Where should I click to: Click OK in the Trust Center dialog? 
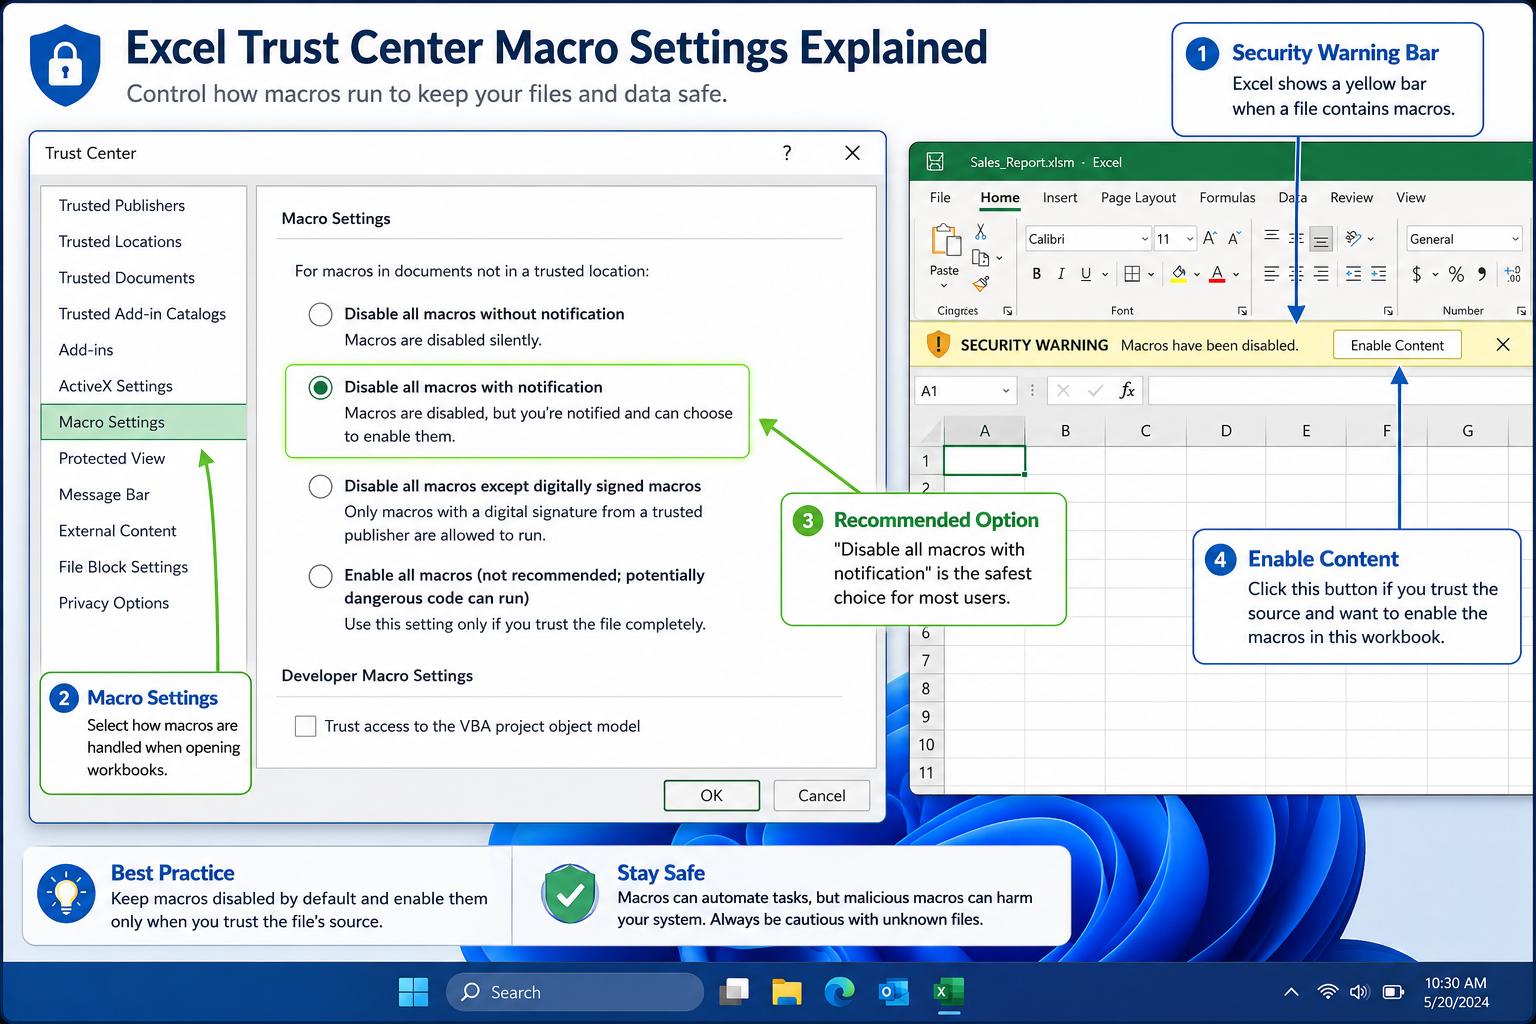tap(711, 795)
